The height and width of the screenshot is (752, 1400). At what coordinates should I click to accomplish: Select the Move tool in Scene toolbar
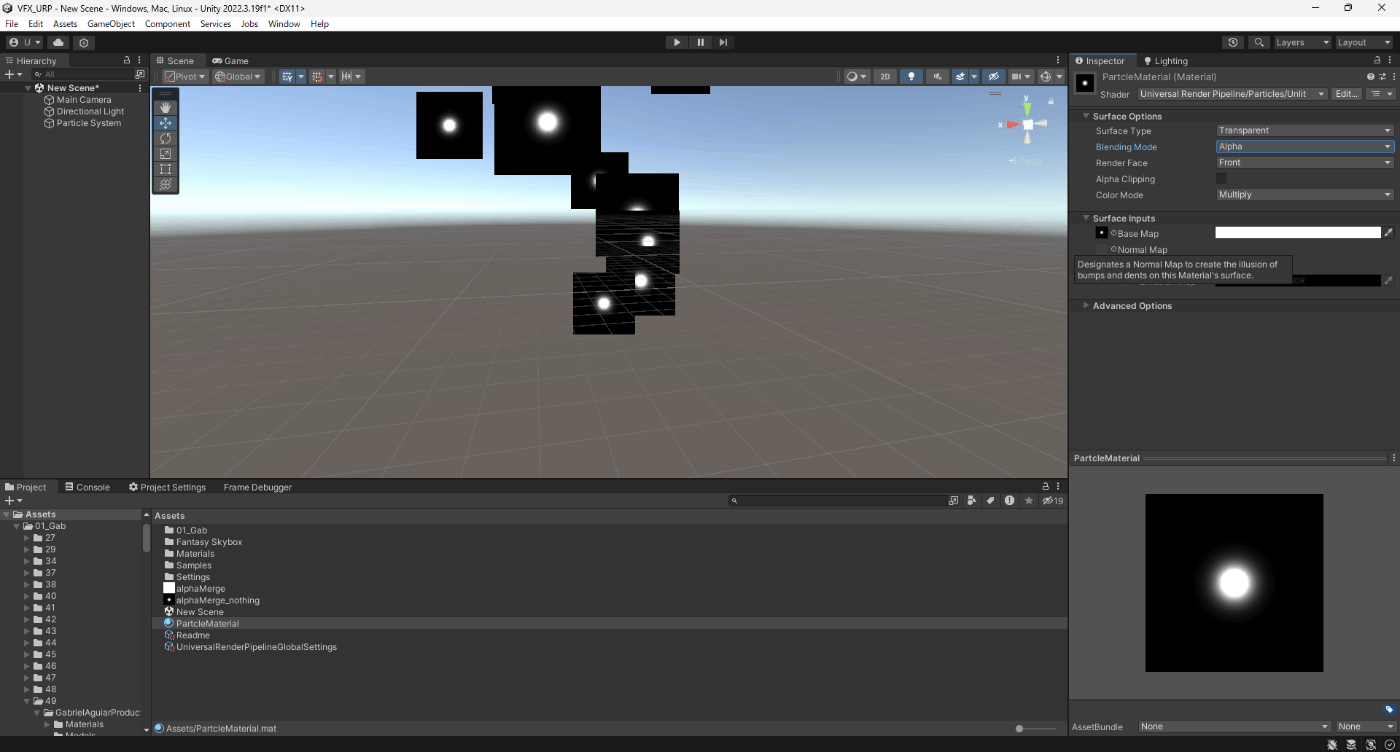coord(166,123)
